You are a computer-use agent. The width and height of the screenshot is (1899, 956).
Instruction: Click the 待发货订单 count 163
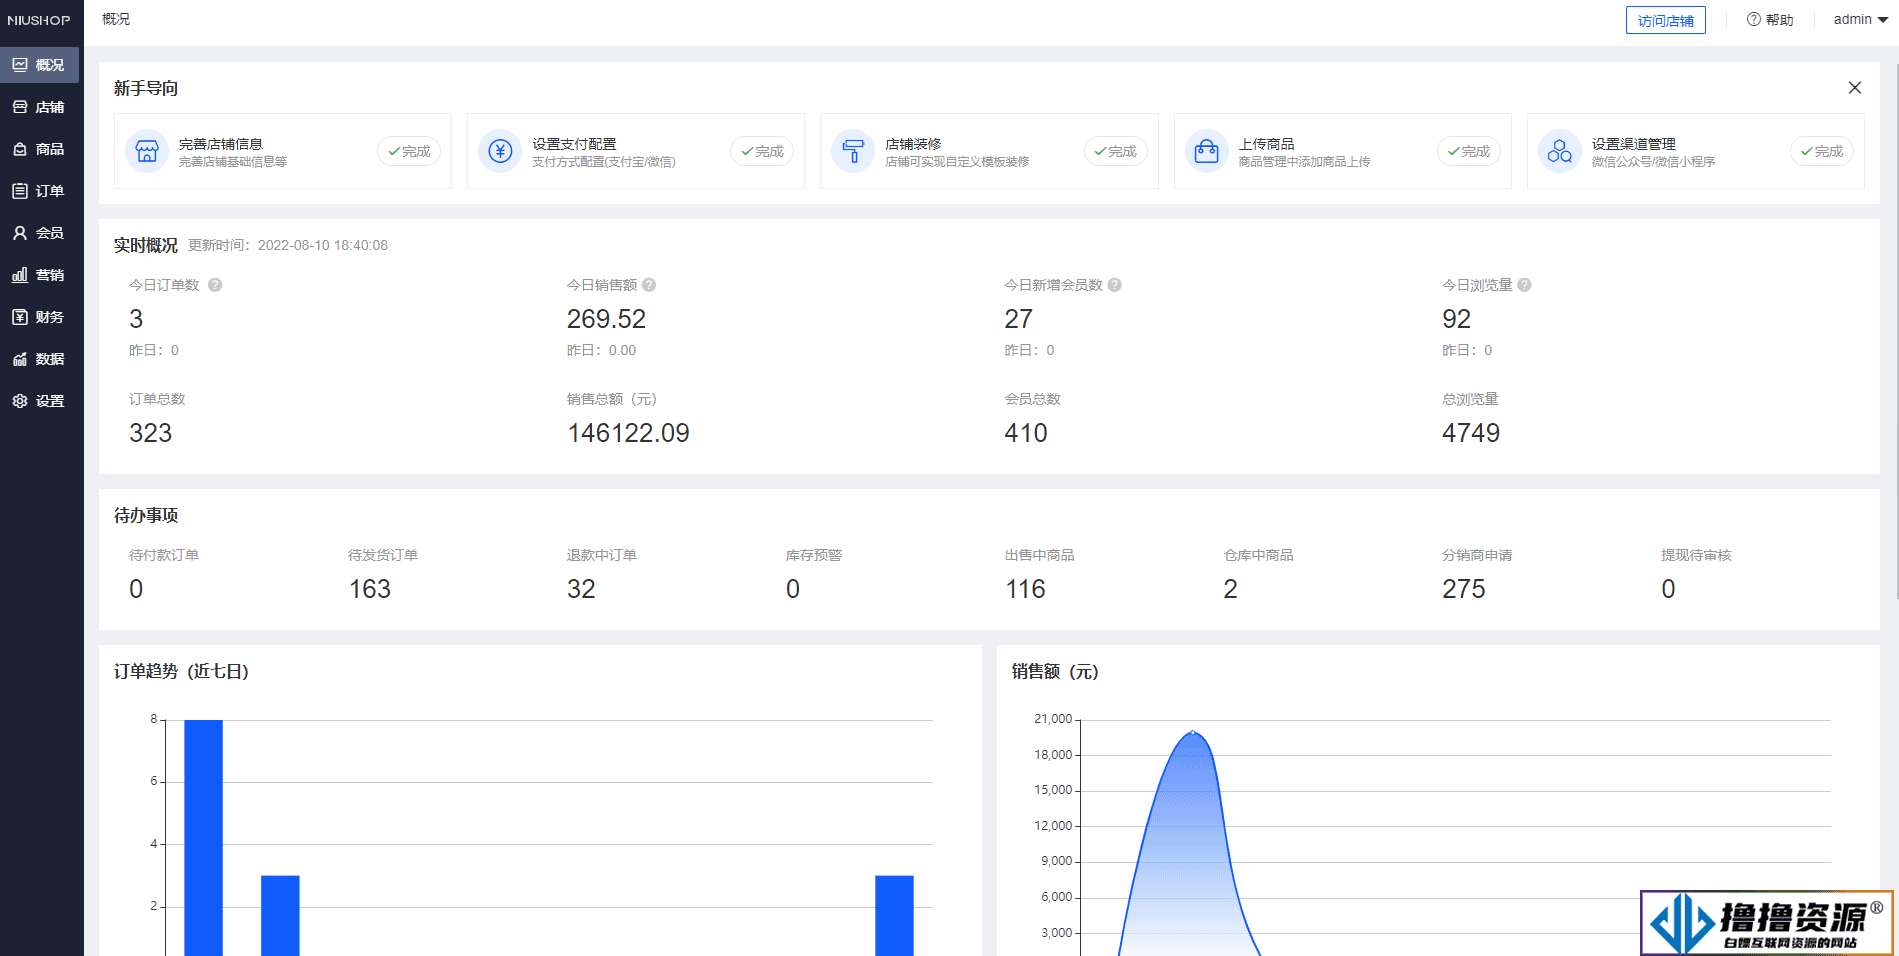pos(370,589)
